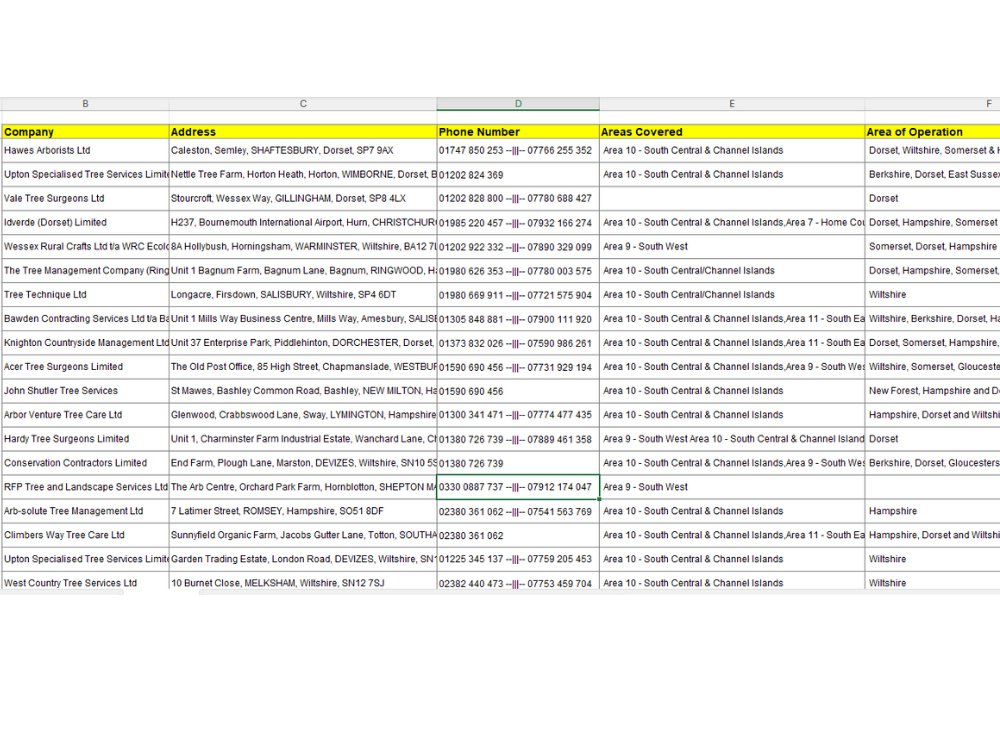The image size is (1000, 750).
Task: Click the 'Phone Number' header cell
Action: pos(518,132)
